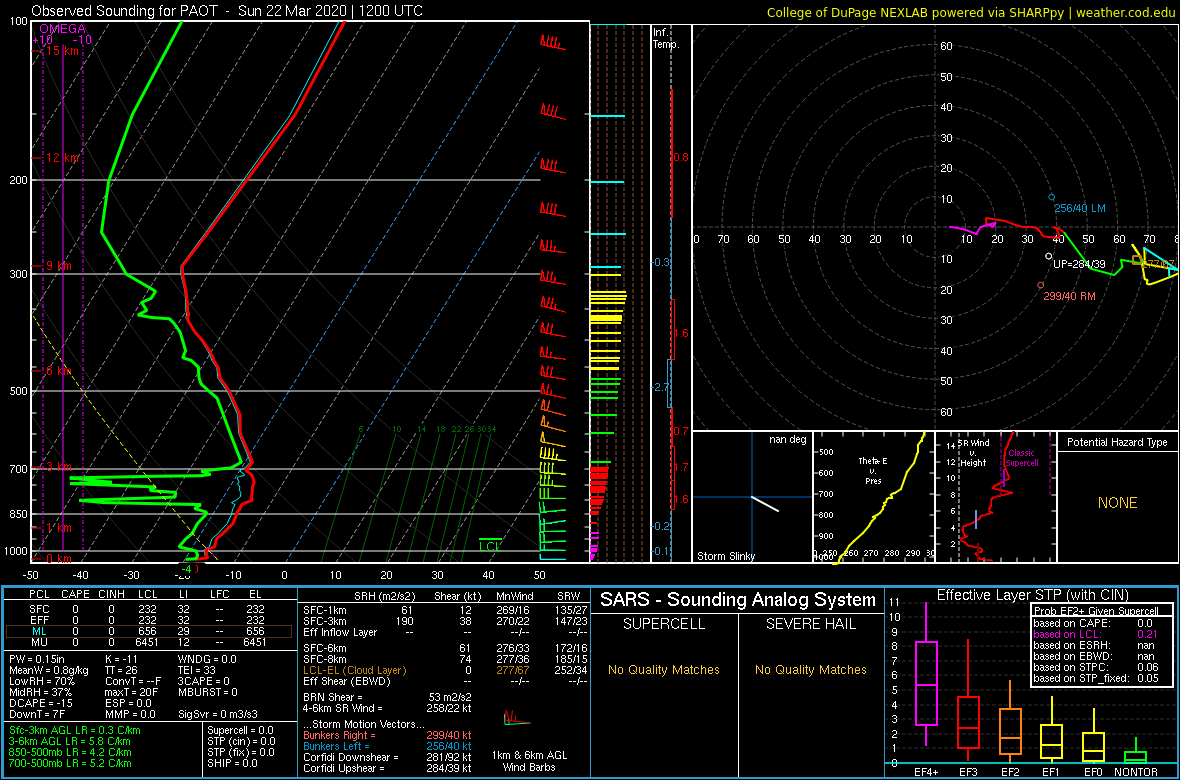
Task: Click the 'PW = 0.15in' value
Action: coord(38,659)
